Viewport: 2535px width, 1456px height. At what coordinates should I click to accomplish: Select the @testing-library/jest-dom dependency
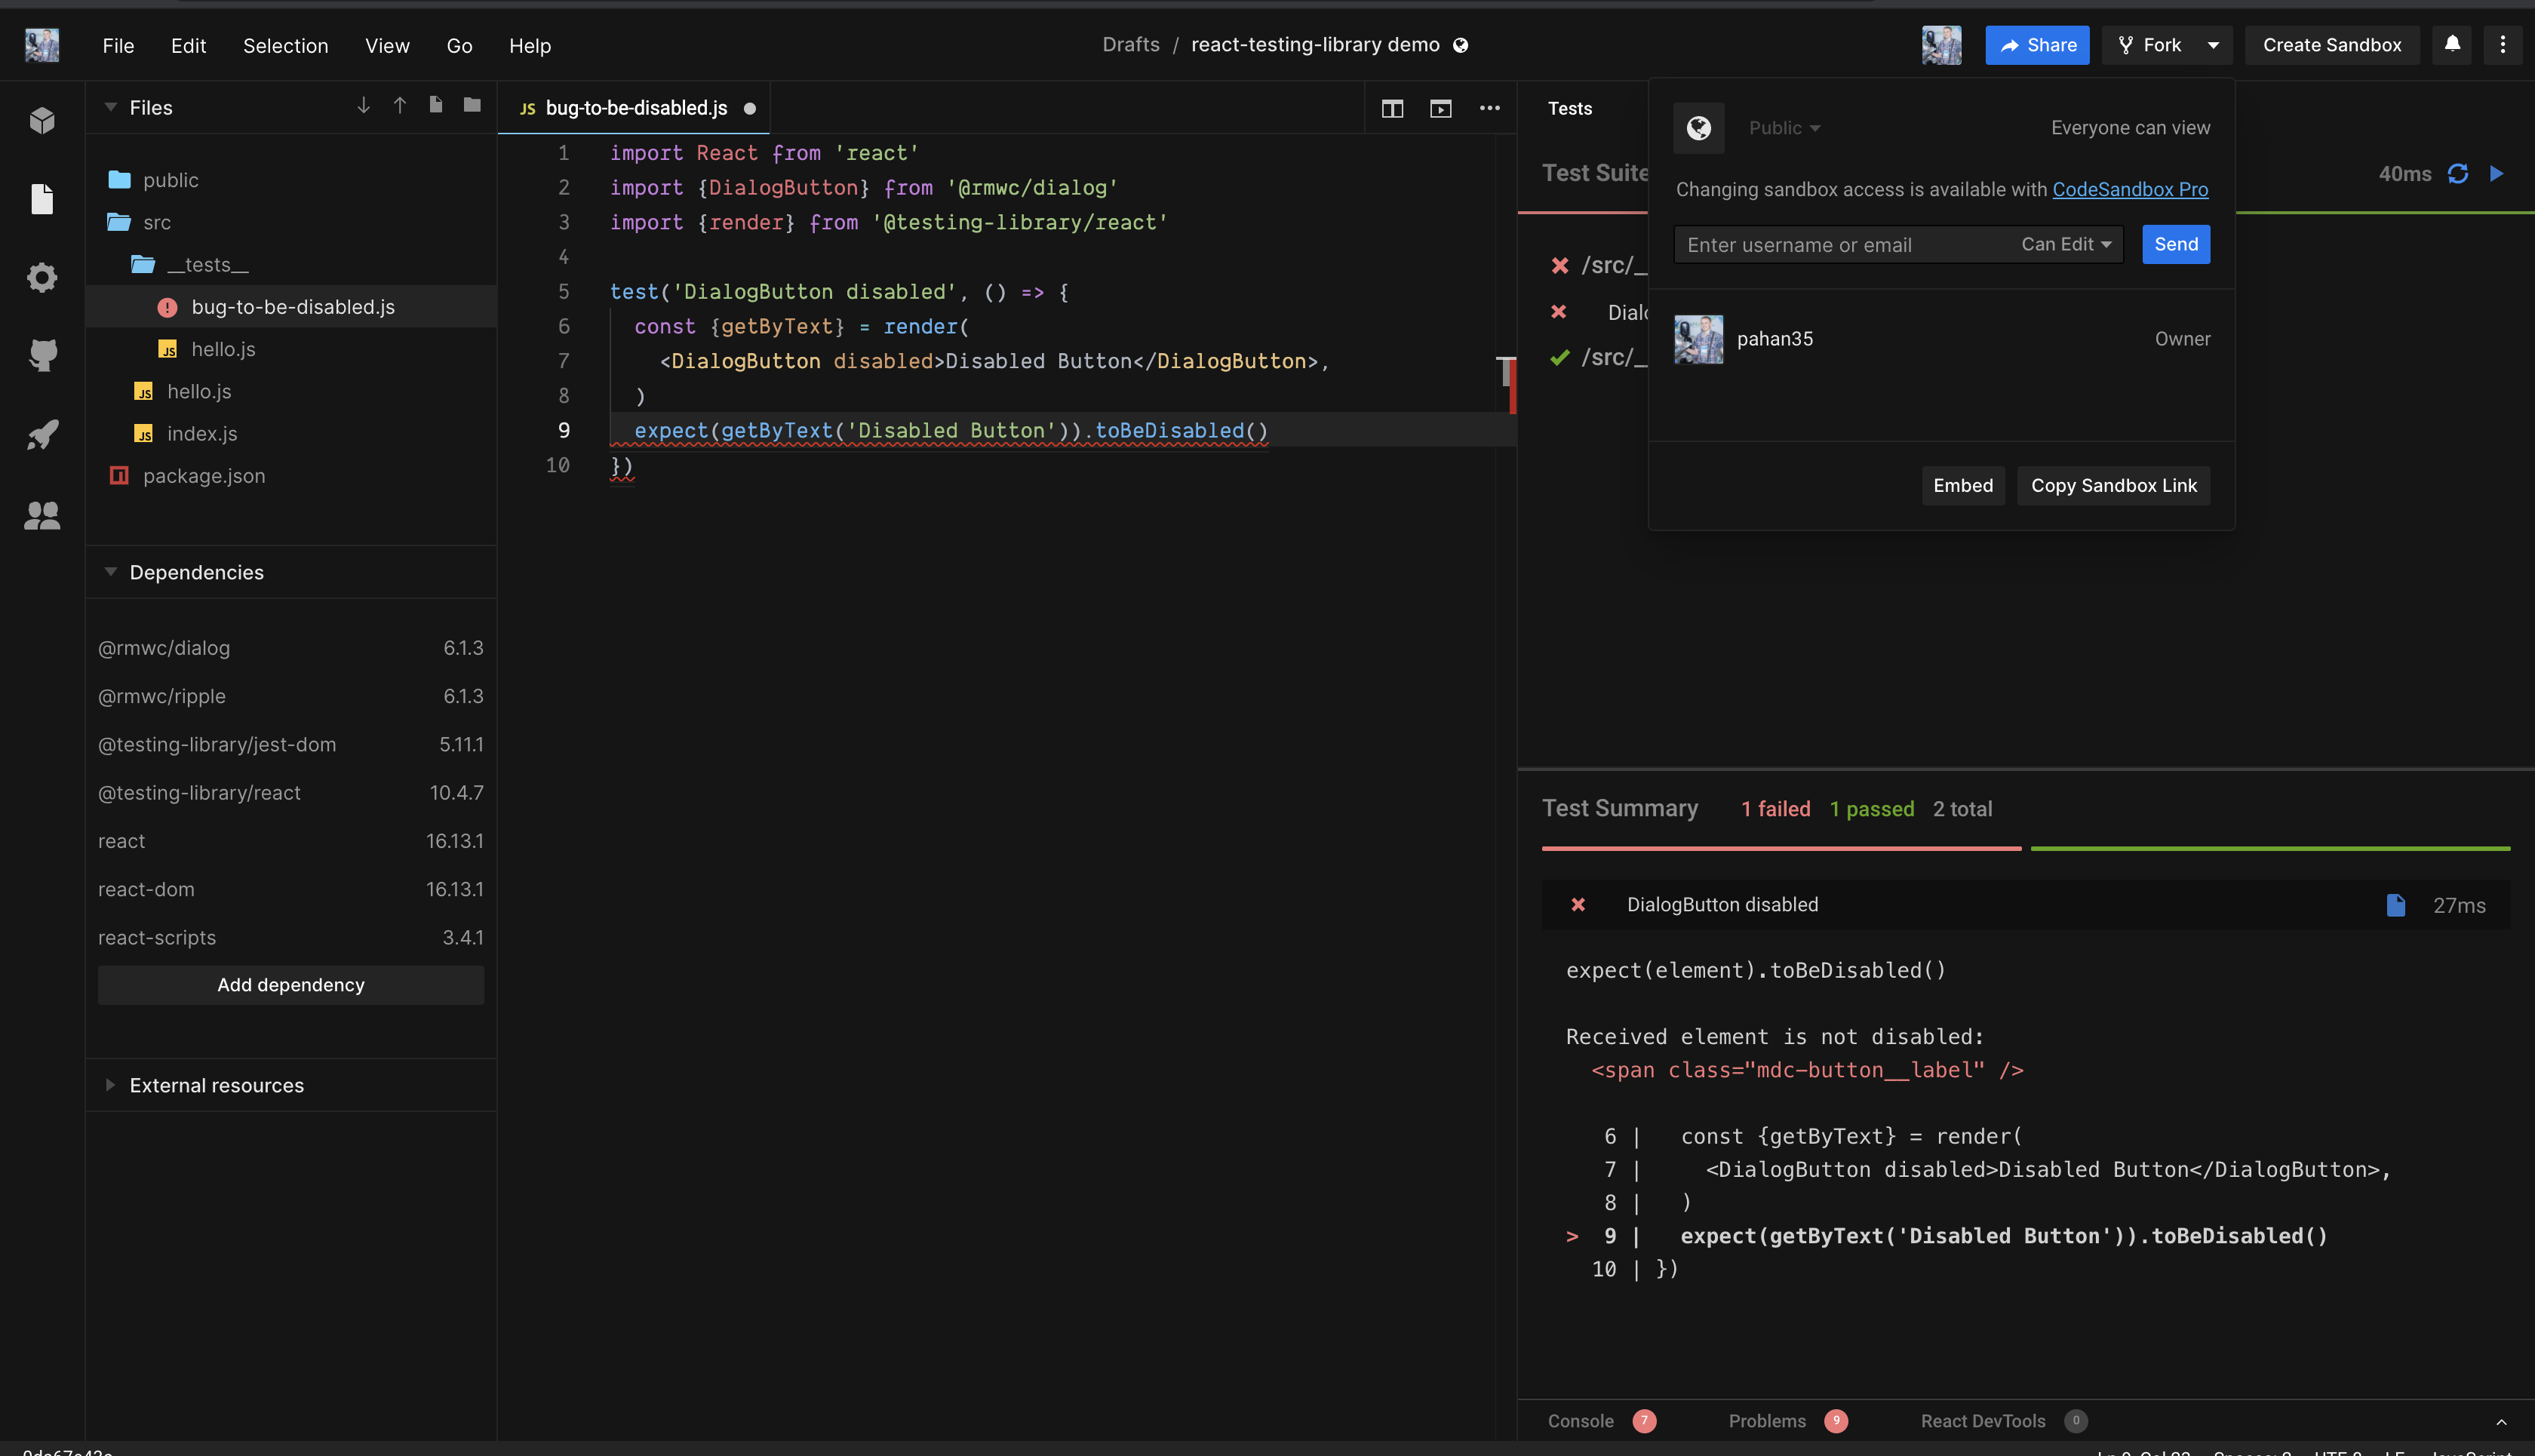pos(290,744)
